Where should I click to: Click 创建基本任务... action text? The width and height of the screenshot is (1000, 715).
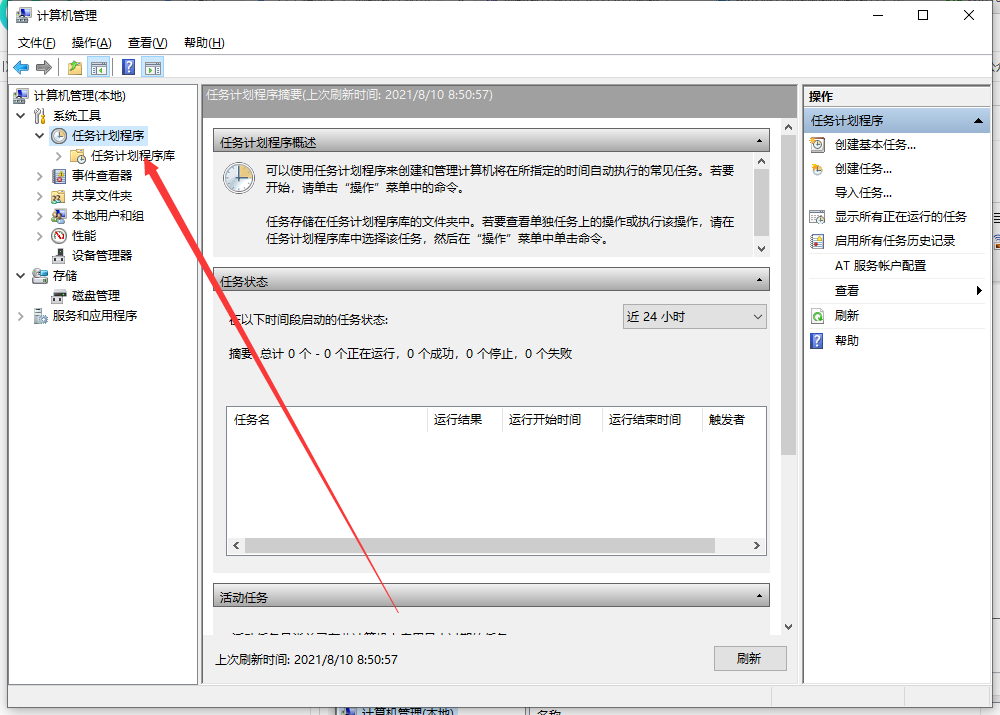[x=875, y=145]
